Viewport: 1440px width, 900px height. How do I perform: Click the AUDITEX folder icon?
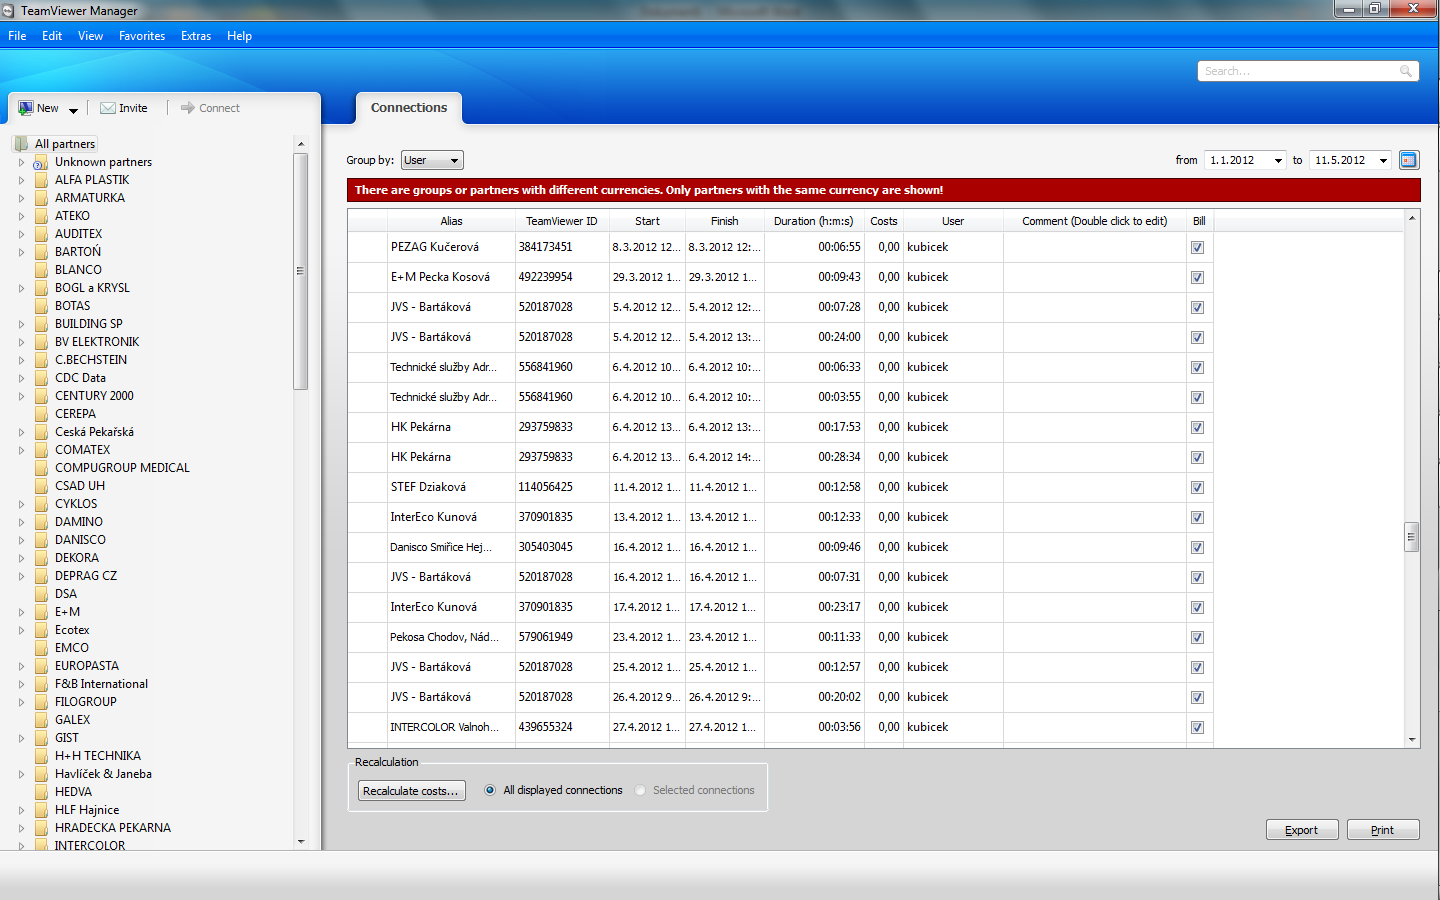(41, 234)
